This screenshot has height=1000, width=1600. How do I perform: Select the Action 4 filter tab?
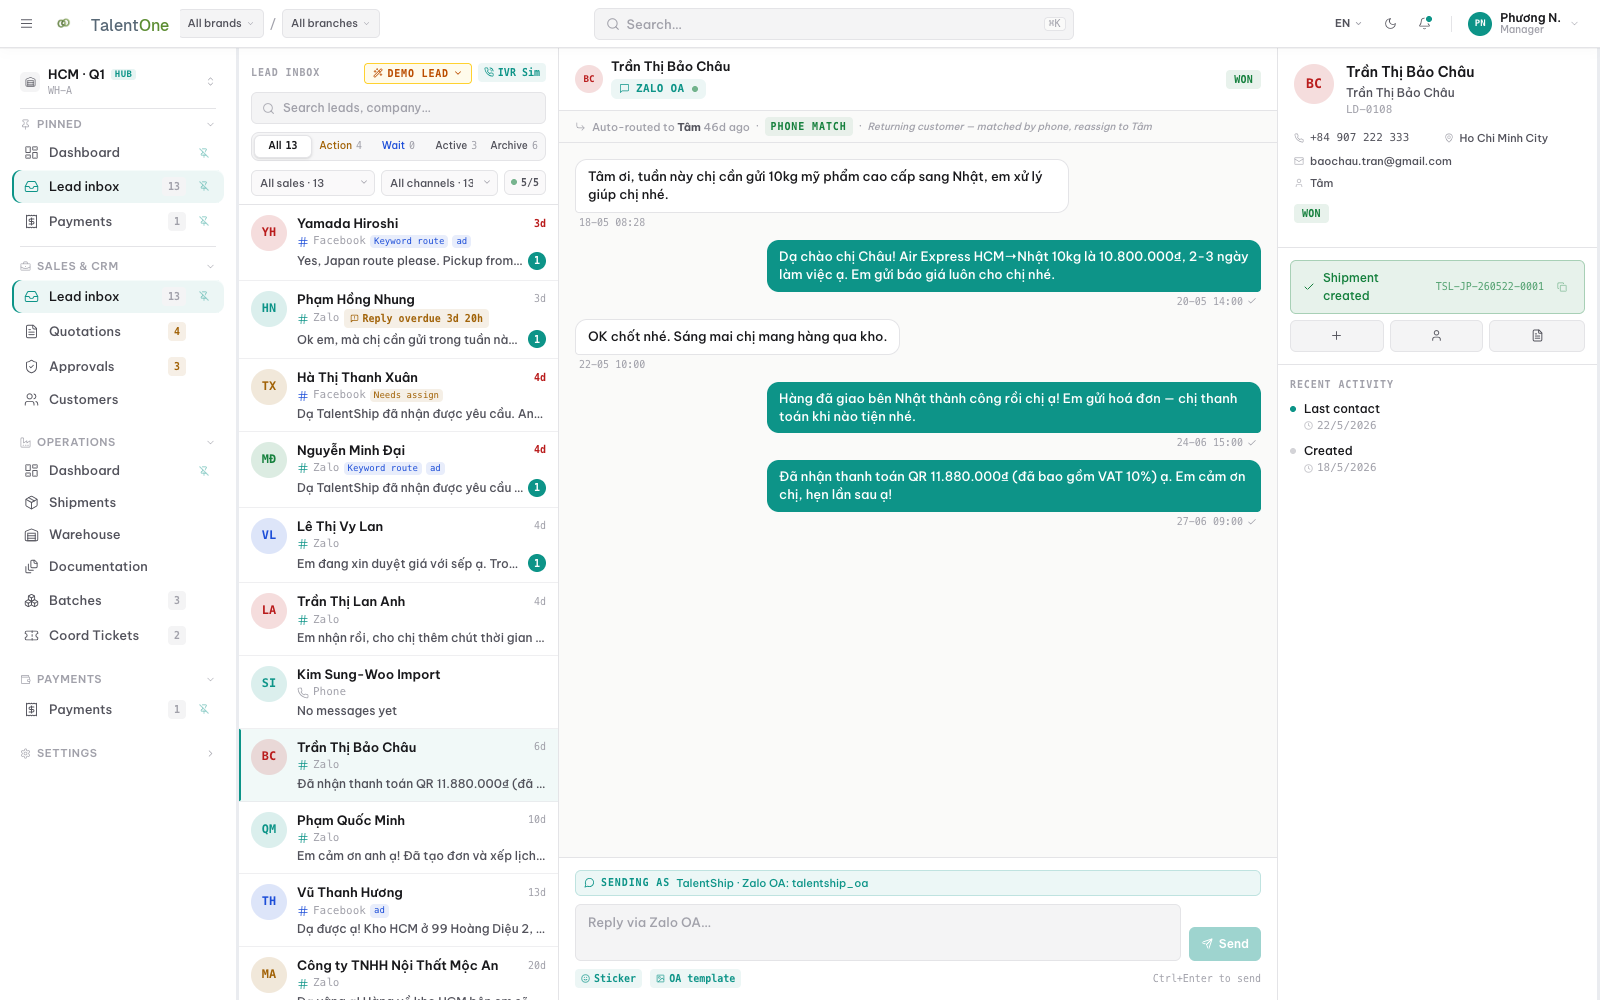click(x=340, y=145)
